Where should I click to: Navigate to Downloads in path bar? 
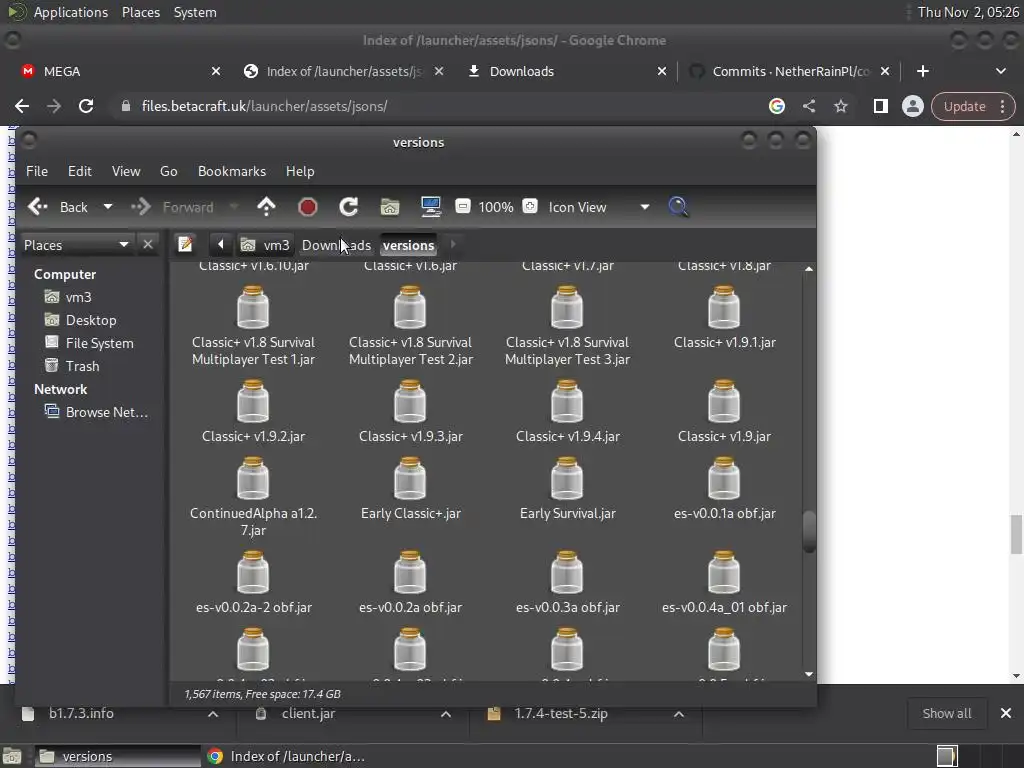[336, 245]
